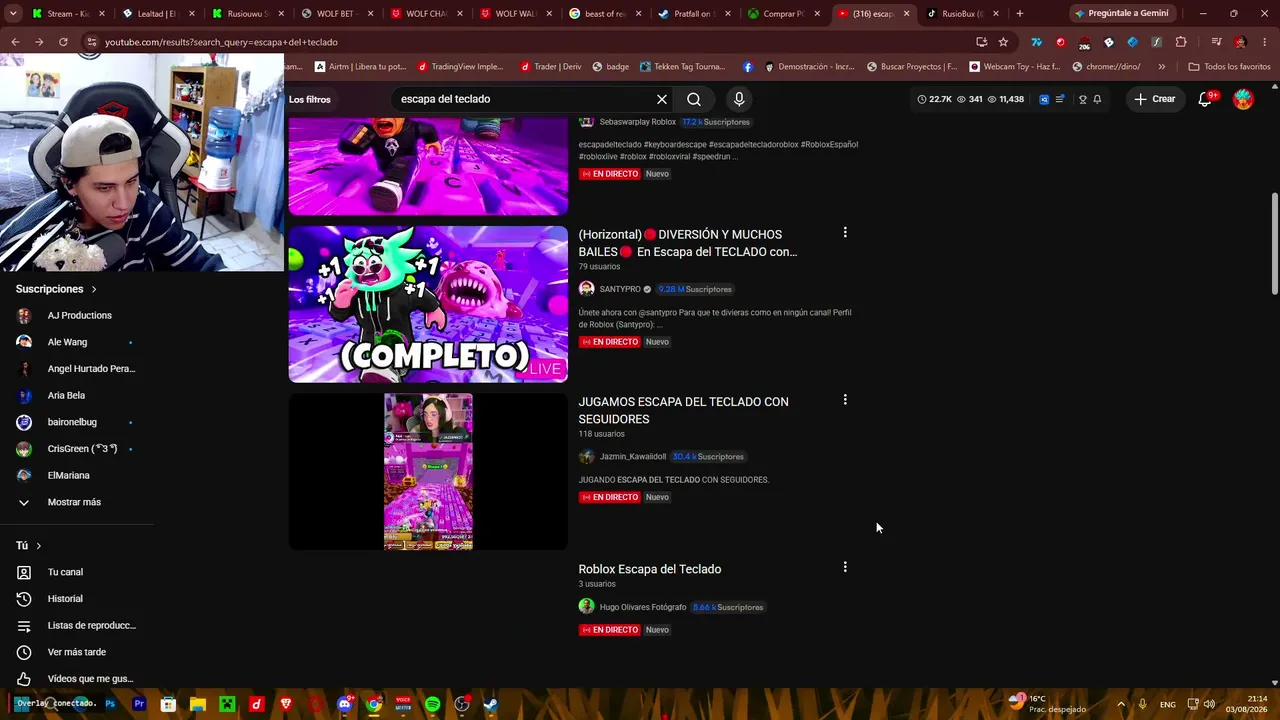Viewport: 1280px width, 720px height.
Task: Visit Hugo Olivares Fotógrafo channel
Action: click(643, 607)
